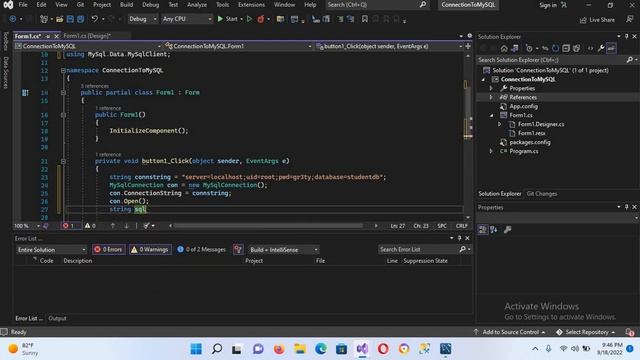Open the Debug menu
This screenshot has height=360, width=640.
tap(150, 5)
